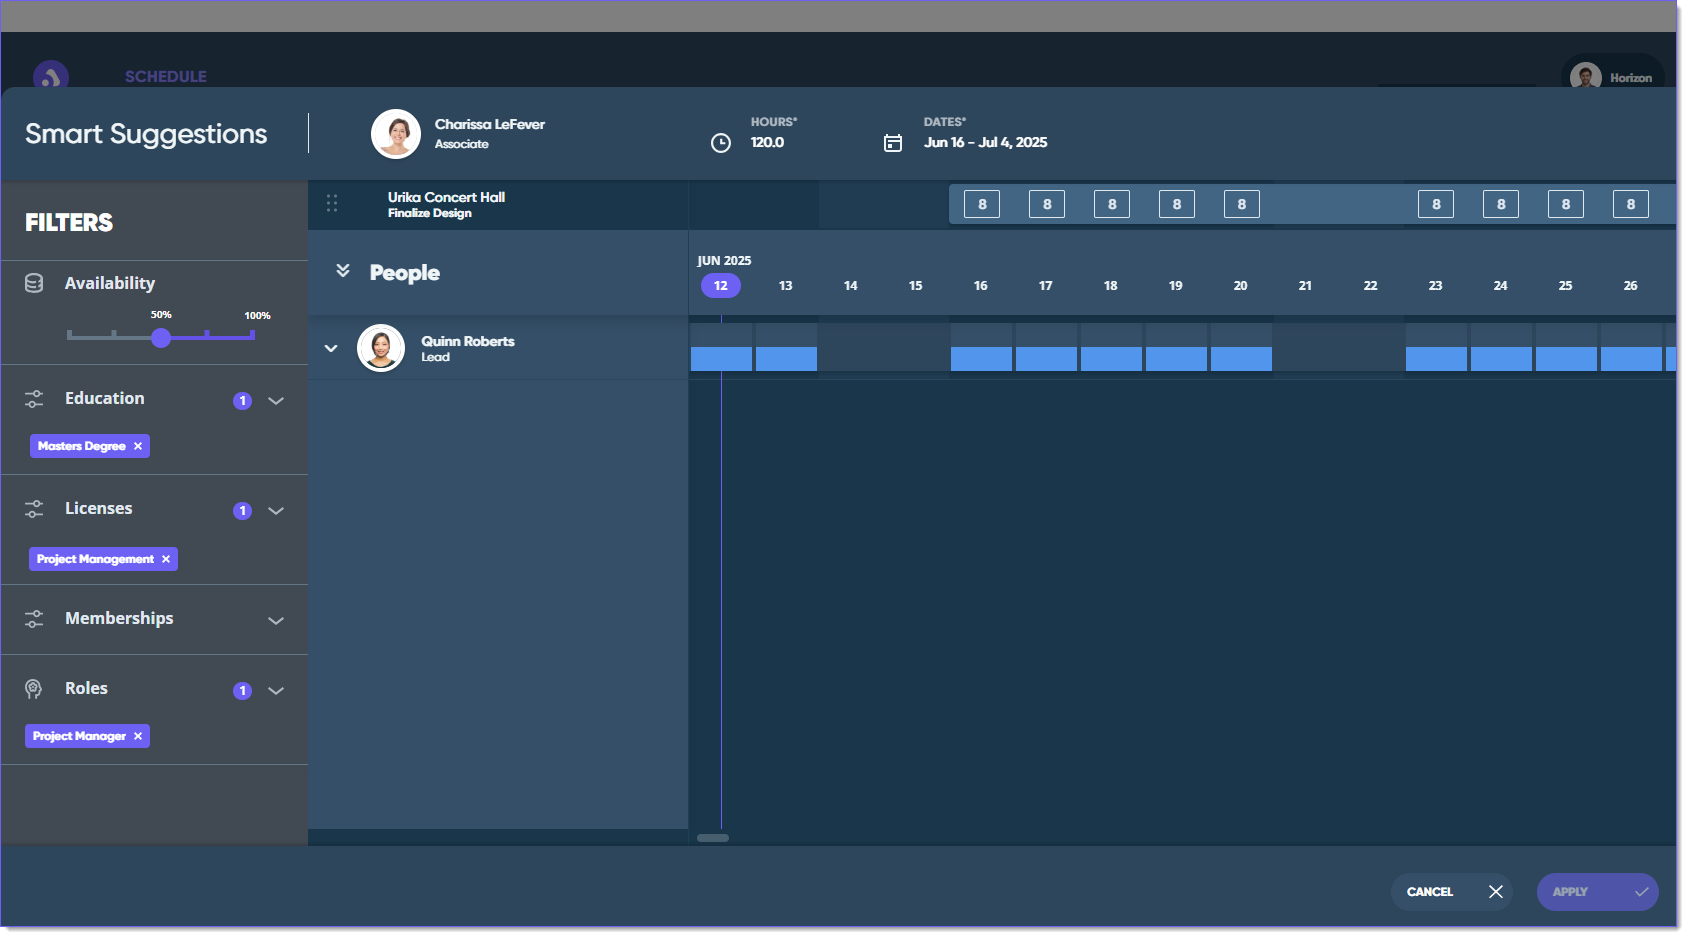
Task: Set Availability slider to 100% mark
Action: 253,334
